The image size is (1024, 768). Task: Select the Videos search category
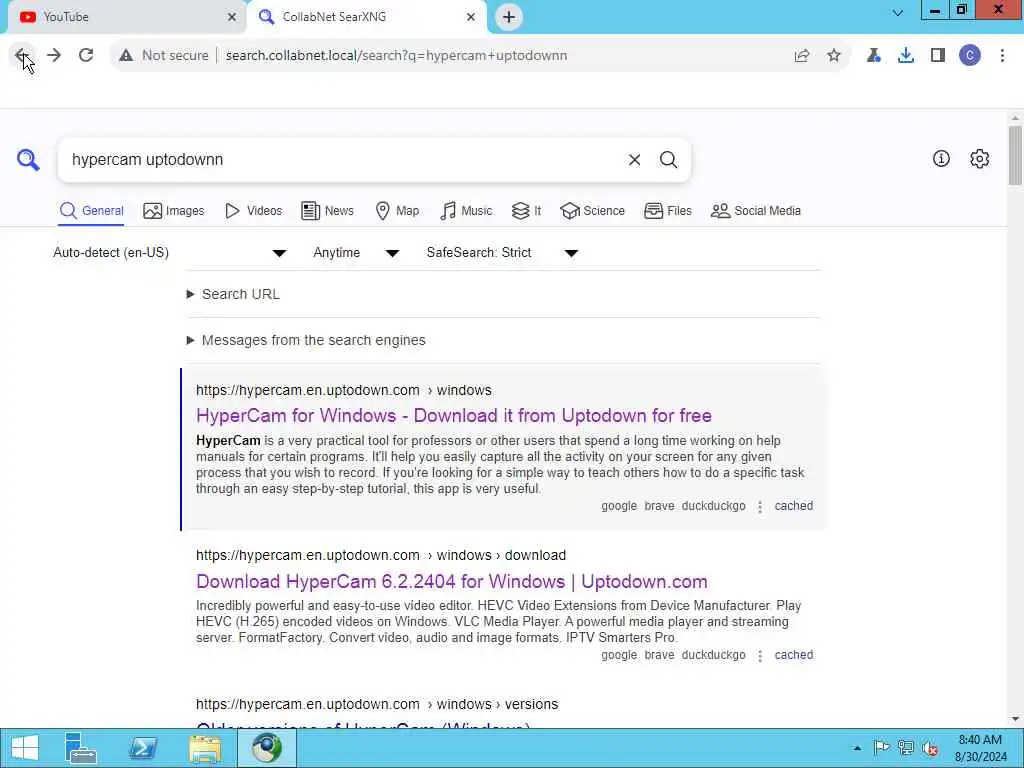tap(253, 211)
